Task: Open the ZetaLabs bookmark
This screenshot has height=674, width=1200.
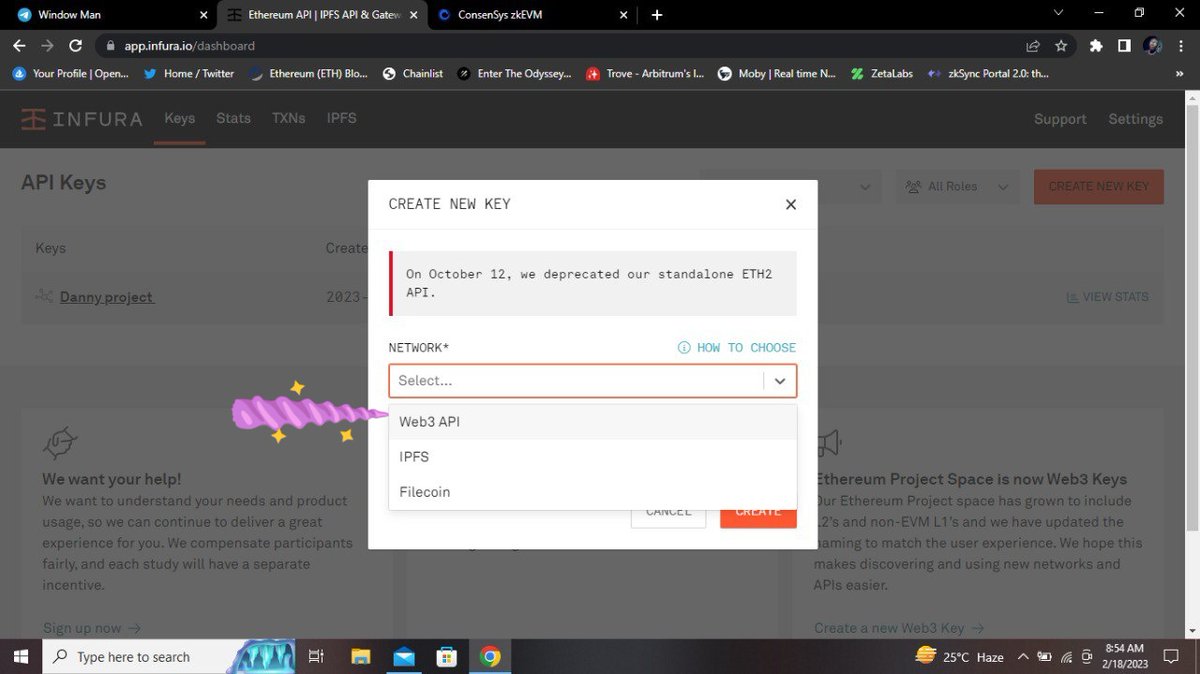Action: (883, 73)
